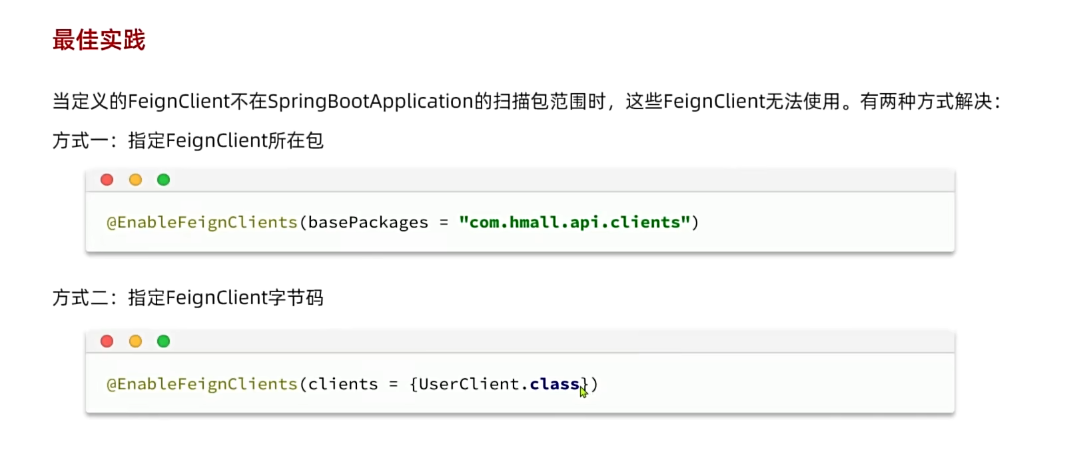
Task: Click the "com.hmall.api.clients" string literal
Action: [575, 222]
